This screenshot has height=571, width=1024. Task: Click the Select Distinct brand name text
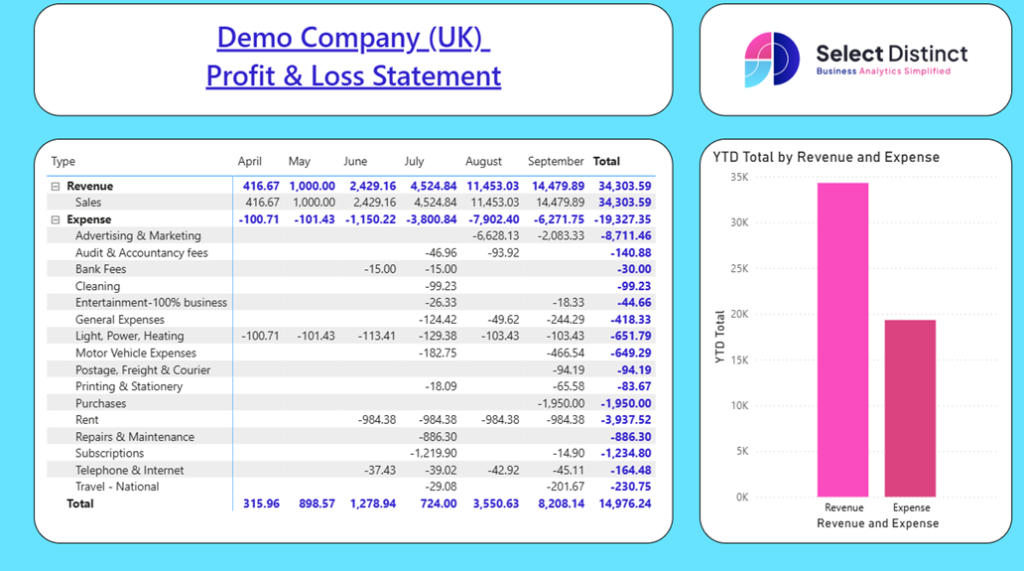[891, 53]
